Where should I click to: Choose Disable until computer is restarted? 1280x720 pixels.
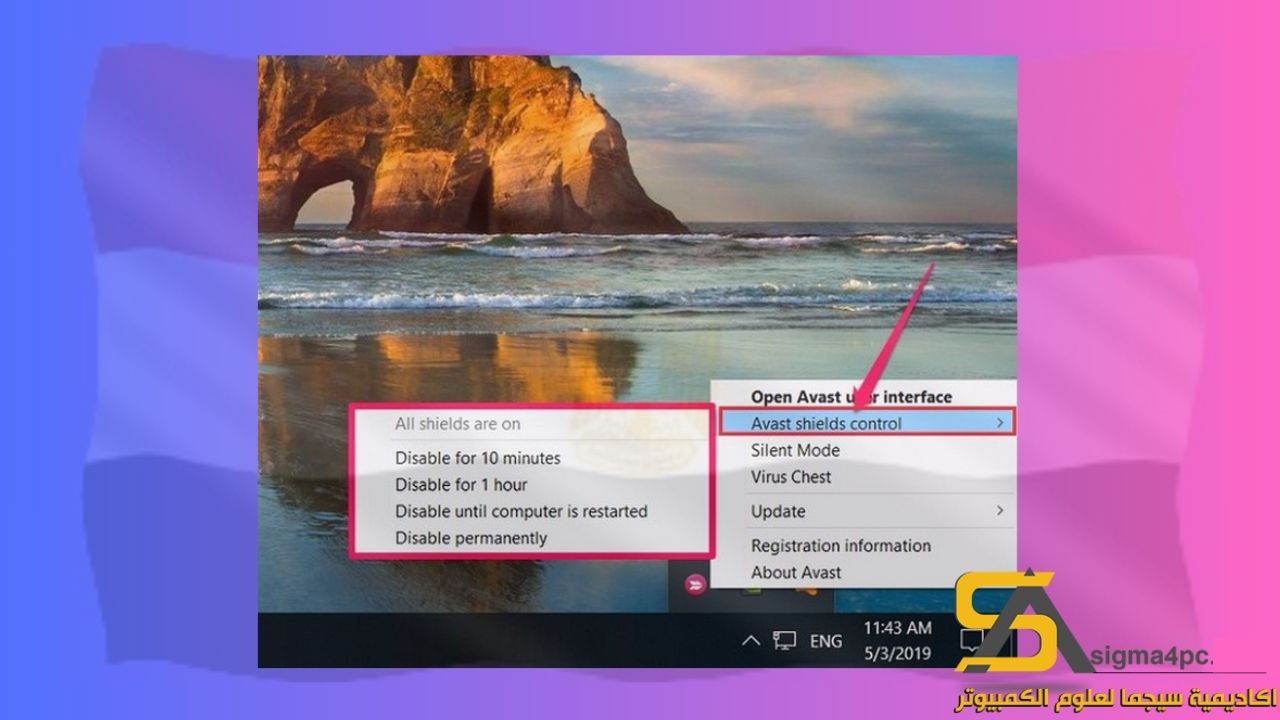(x=521, y=511)
